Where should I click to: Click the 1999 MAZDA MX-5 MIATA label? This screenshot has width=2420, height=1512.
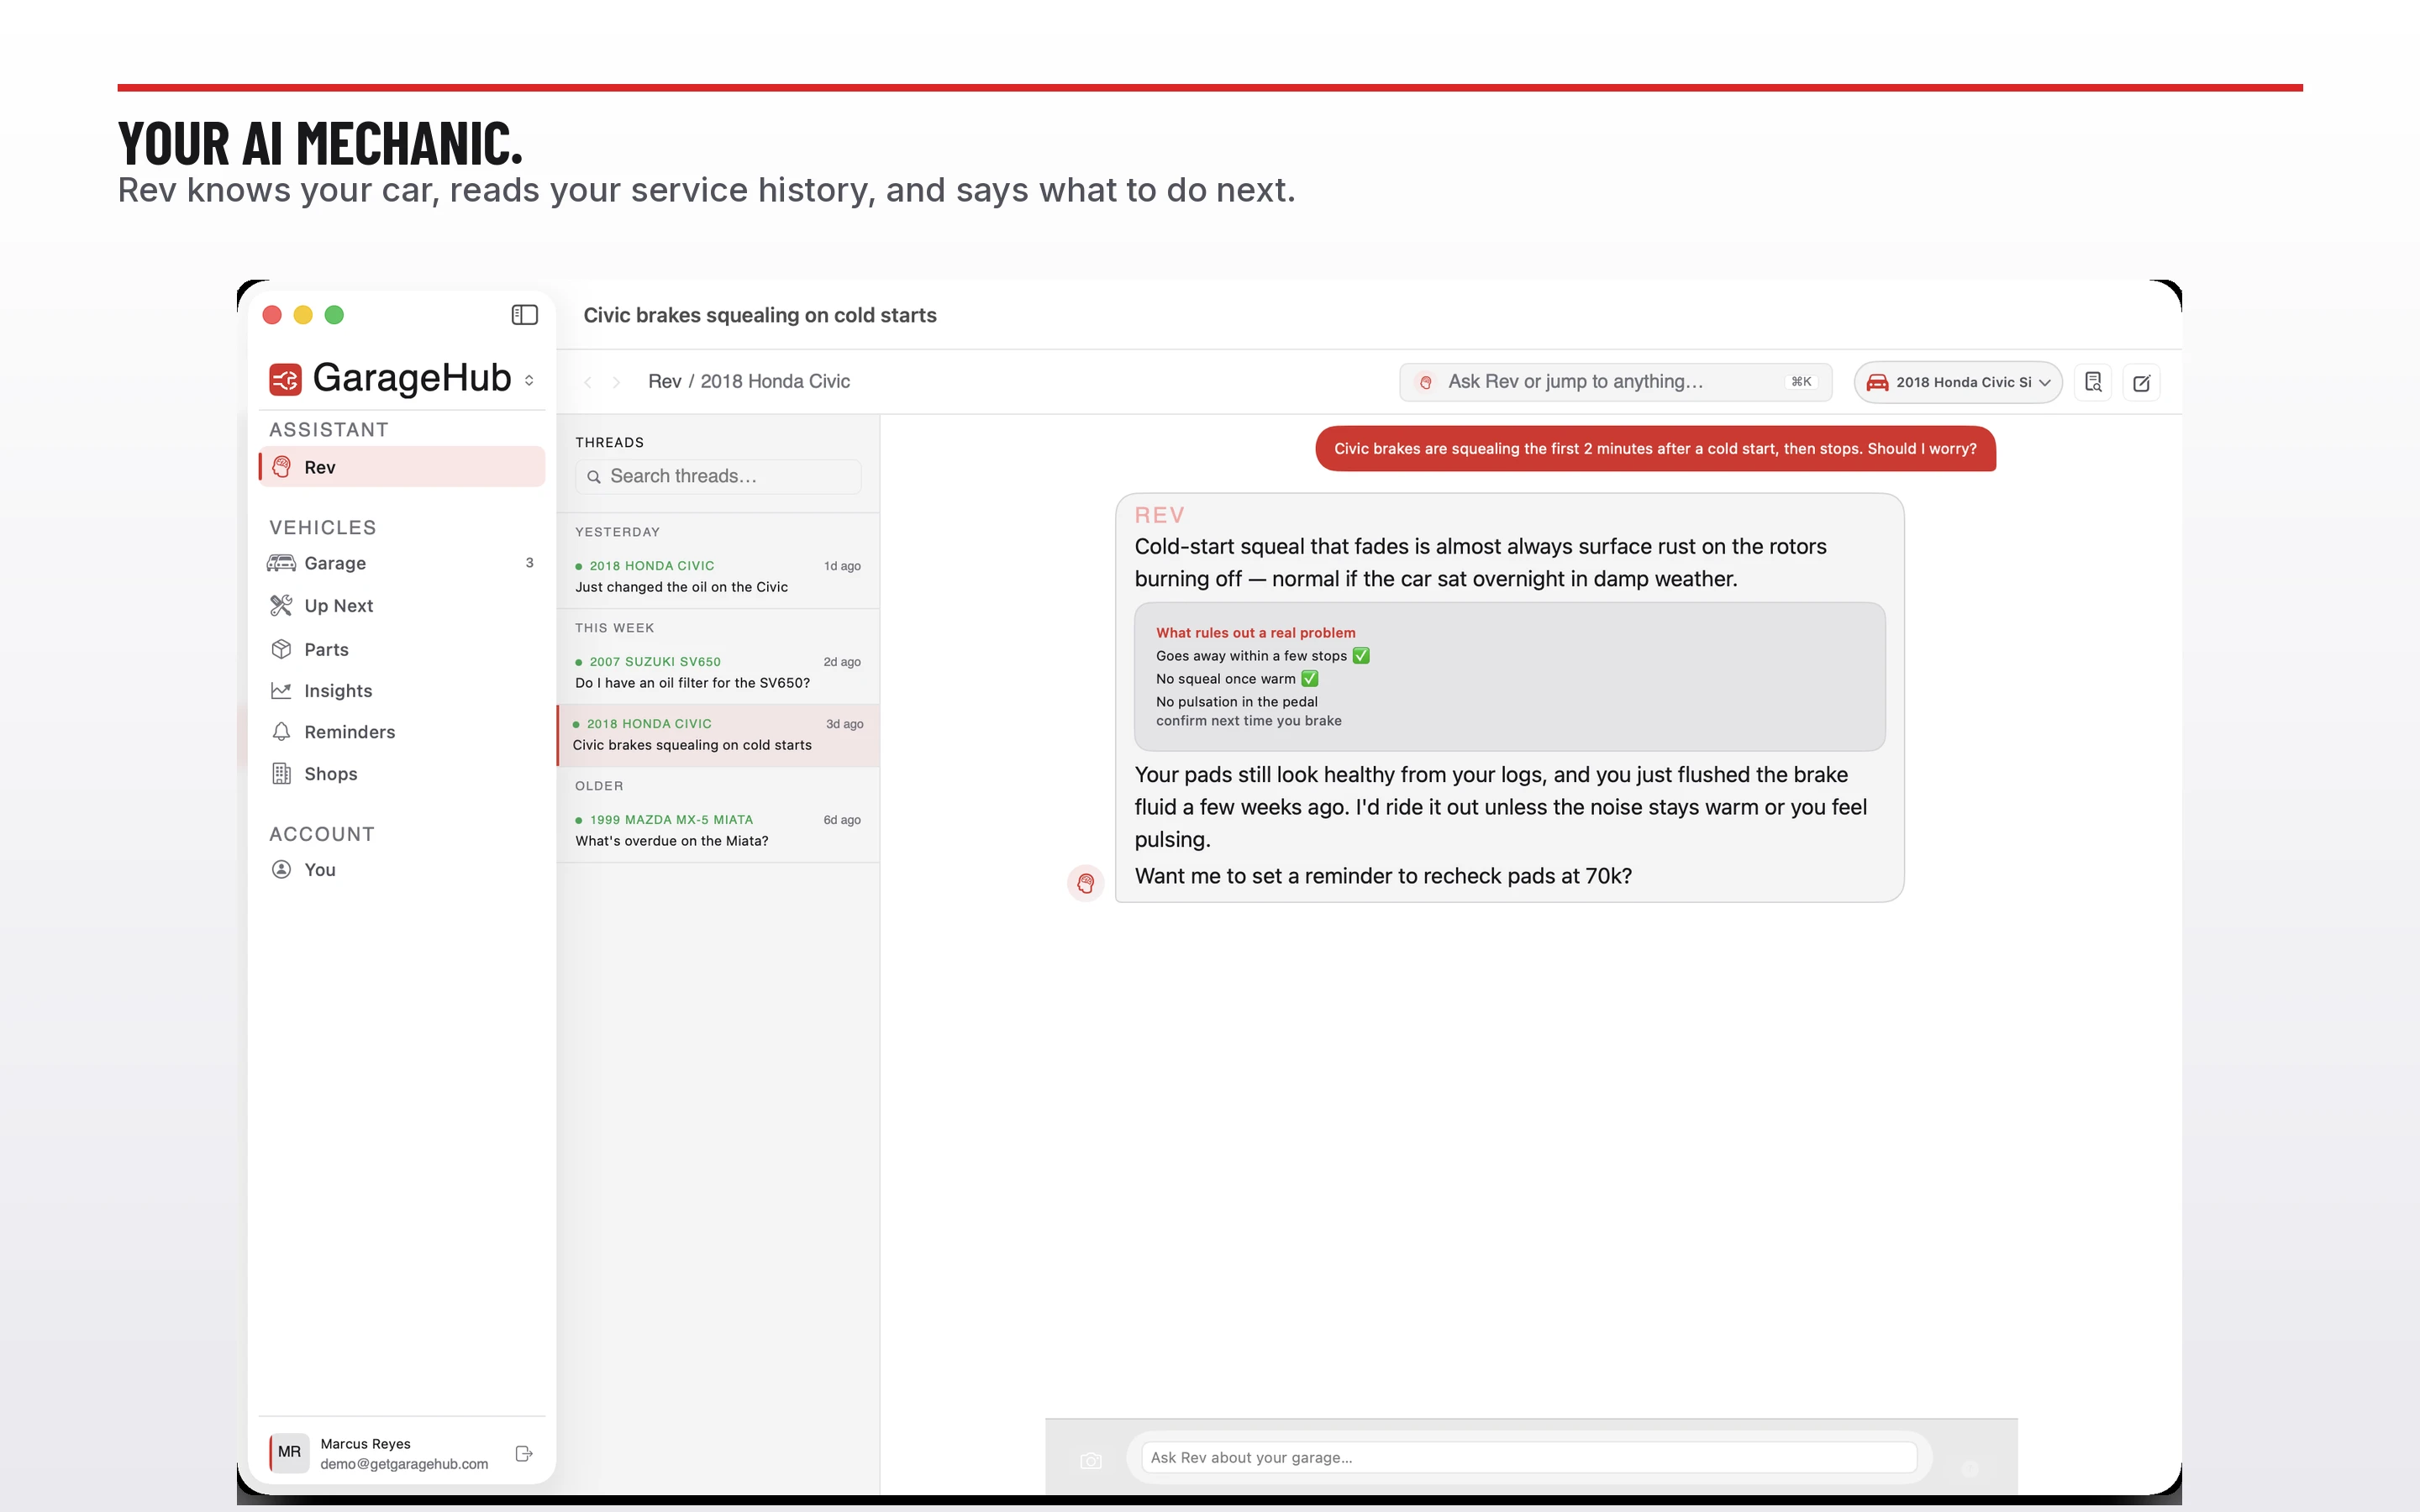671,820
